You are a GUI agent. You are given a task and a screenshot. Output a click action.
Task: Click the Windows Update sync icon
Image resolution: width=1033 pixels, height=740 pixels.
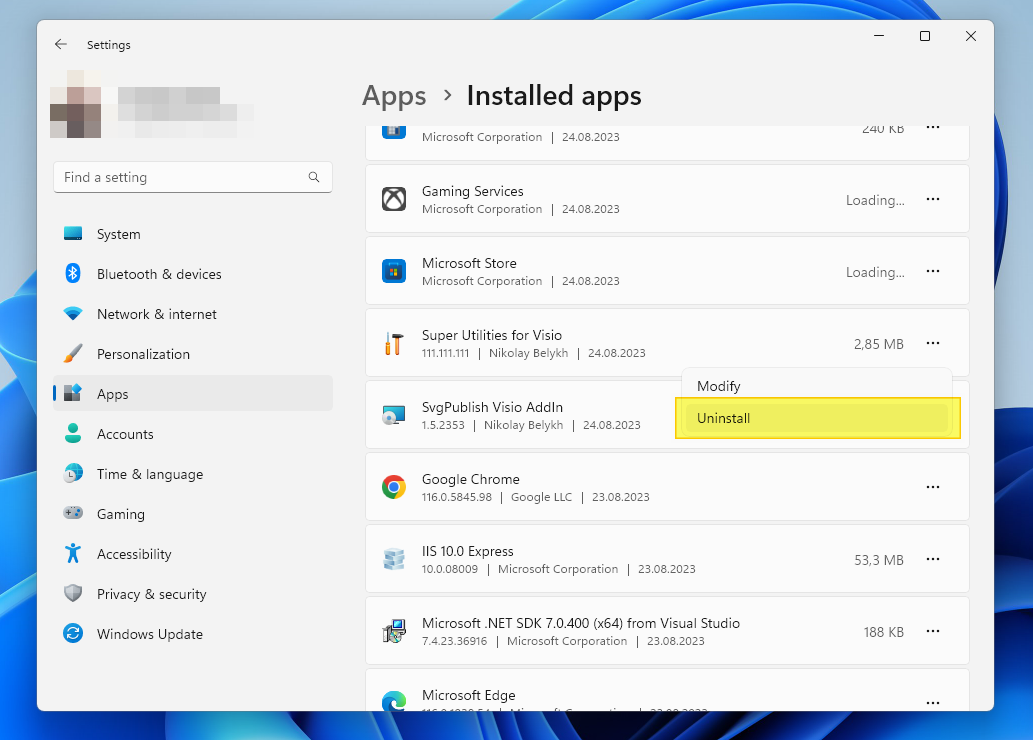coord(73,634)
